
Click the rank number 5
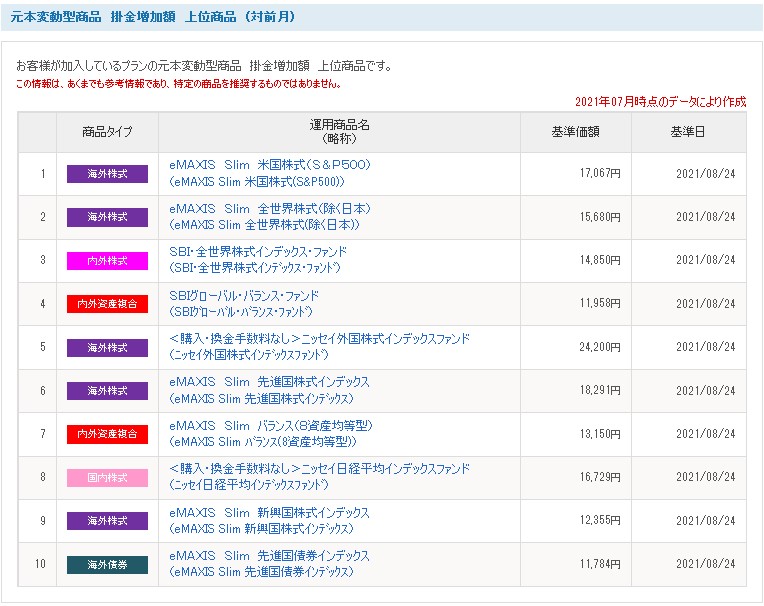[x=43, y=347]
